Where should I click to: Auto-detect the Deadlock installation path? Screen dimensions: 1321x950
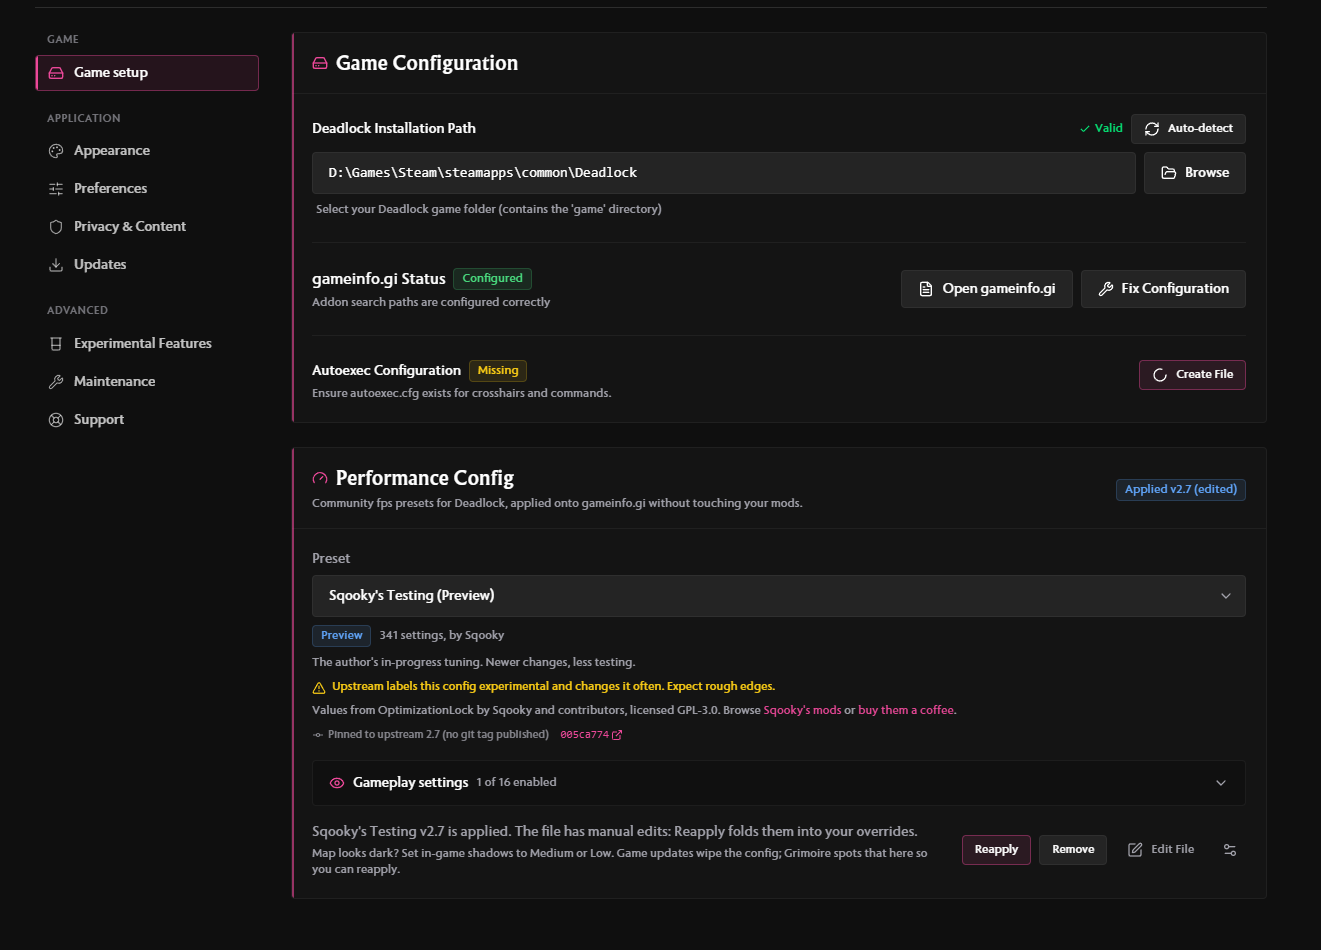point(1188,129)
